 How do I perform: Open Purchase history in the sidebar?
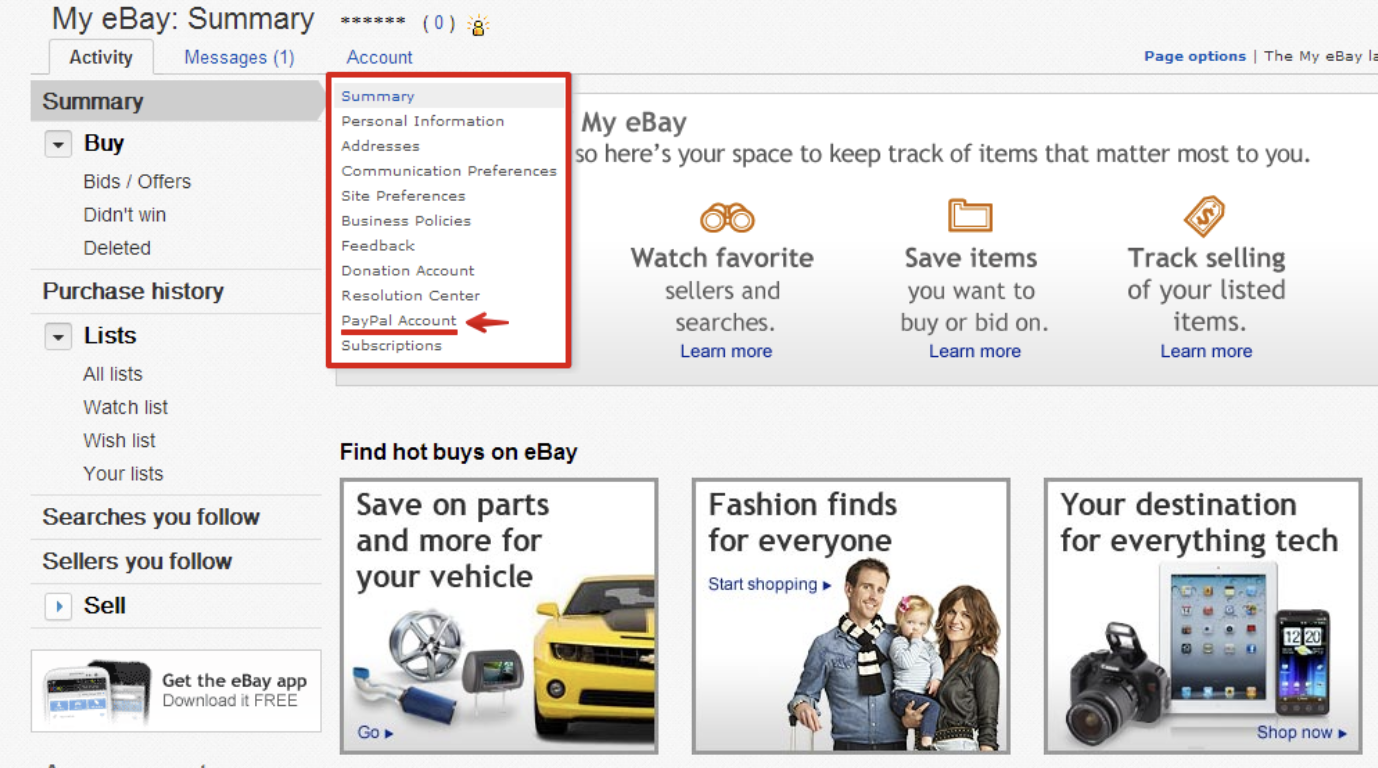(133, 291)
